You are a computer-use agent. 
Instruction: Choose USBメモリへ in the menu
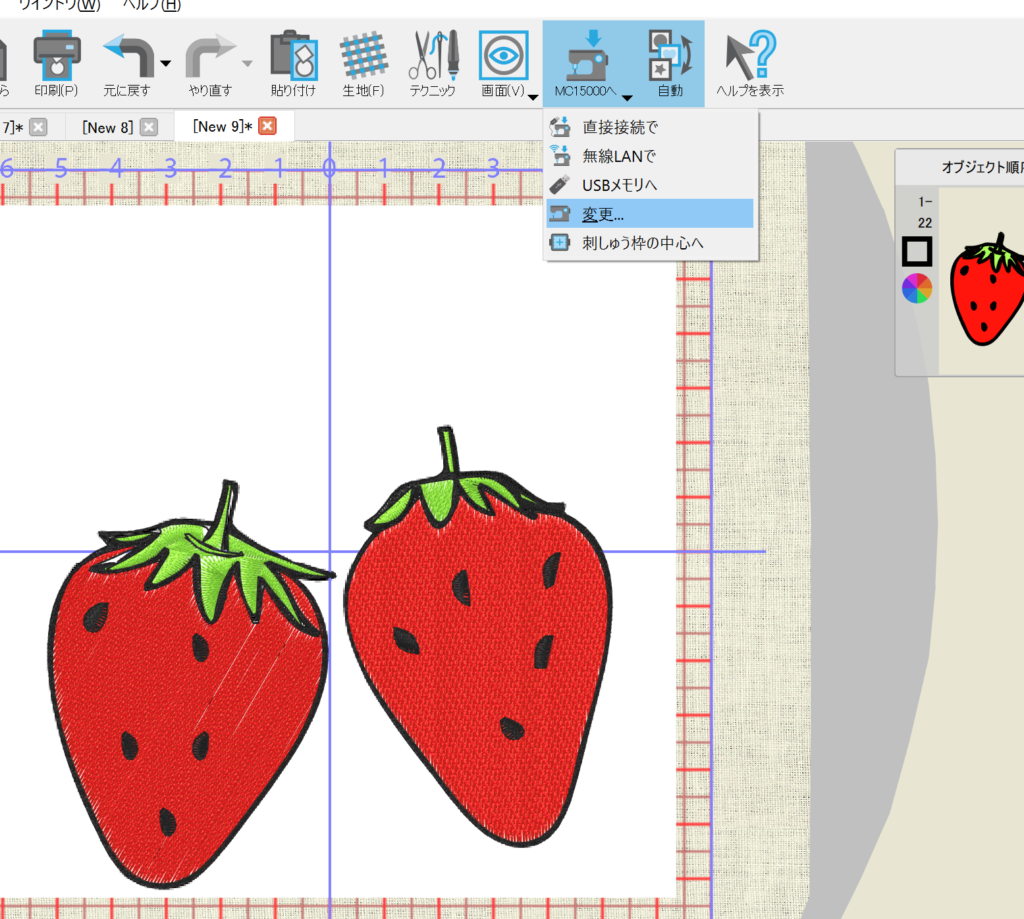pyautogui.click(x=619, y=185)
